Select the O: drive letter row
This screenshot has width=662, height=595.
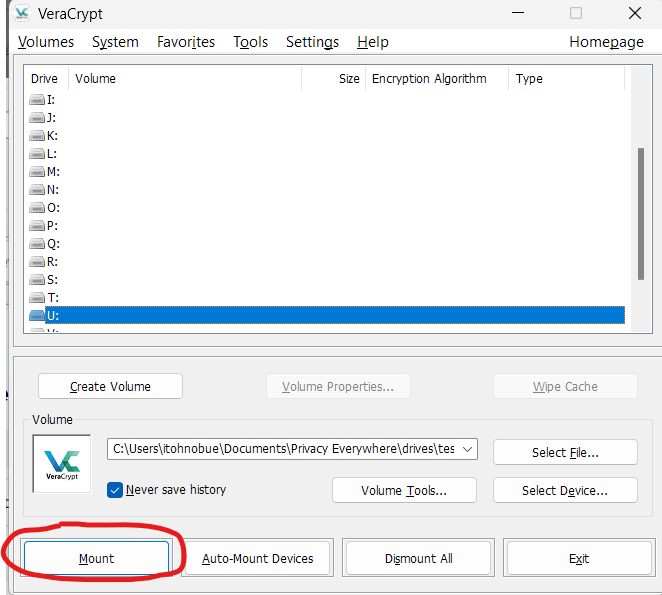click(327, 208)
